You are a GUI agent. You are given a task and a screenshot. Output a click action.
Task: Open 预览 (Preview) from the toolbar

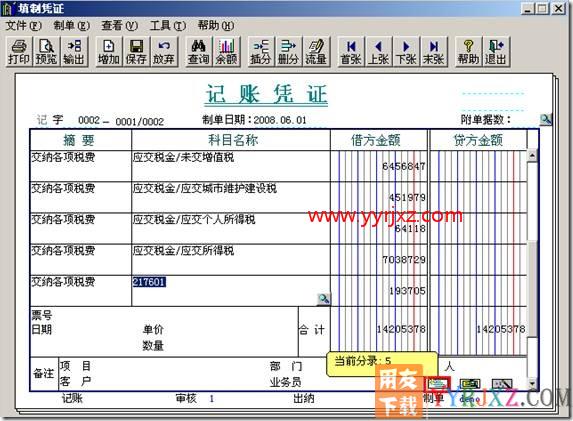pyautogui.click(x=46, y=52)
